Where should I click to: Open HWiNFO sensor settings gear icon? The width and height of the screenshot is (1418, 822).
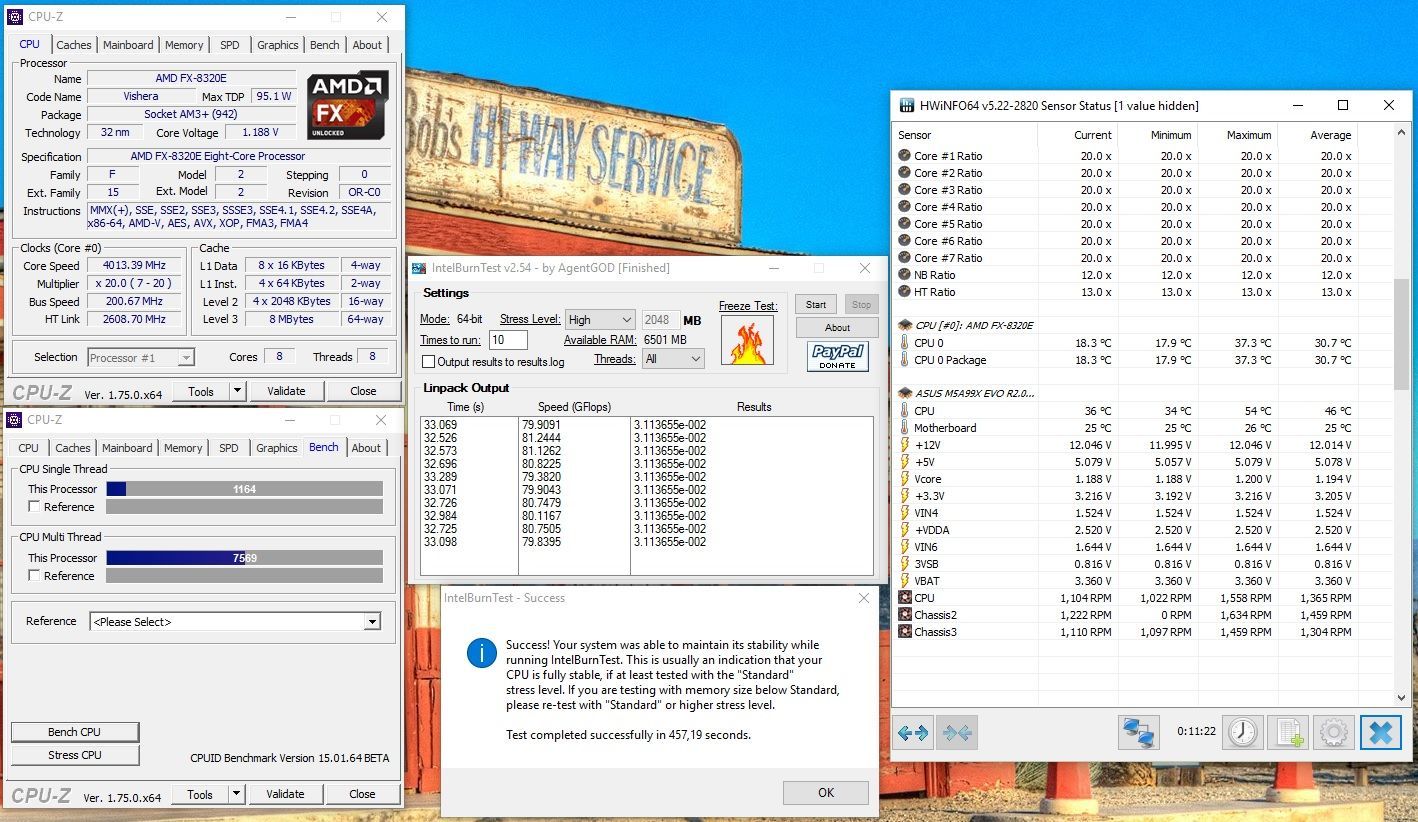click(1334, 733)
